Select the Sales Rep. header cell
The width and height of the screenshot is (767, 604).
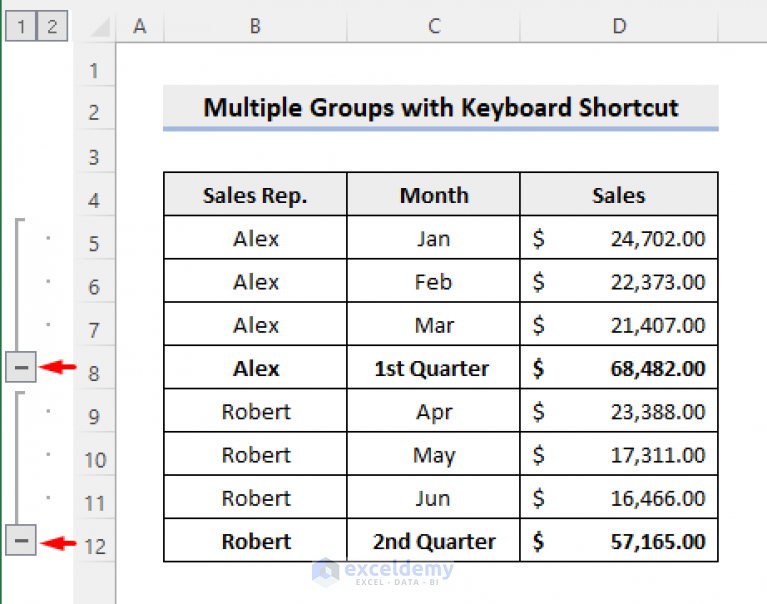(x=255, y=195)
